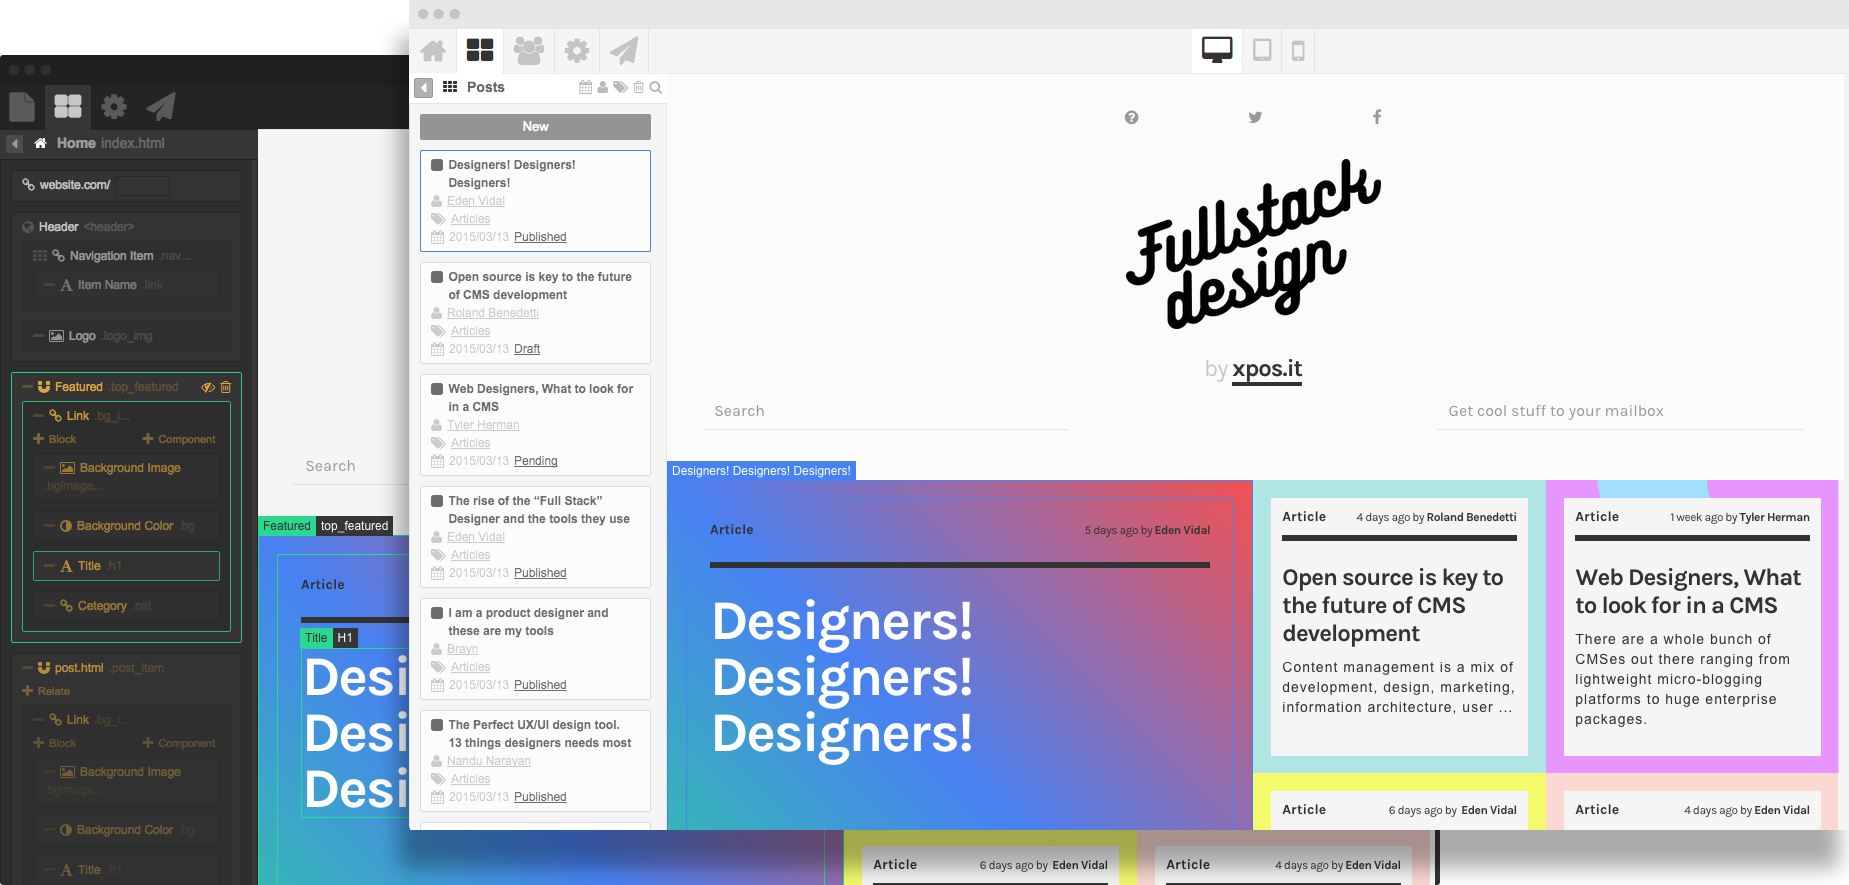Add Component under the Featured Link
Viewport: 1849px width, 885px height.
(179, 439)
